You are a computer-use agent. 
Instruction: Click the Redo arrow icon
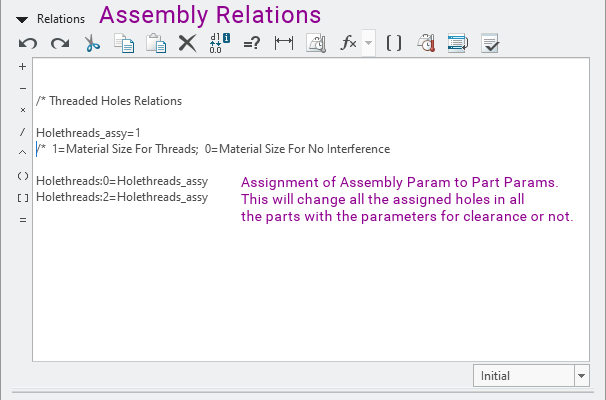point(60,43)
